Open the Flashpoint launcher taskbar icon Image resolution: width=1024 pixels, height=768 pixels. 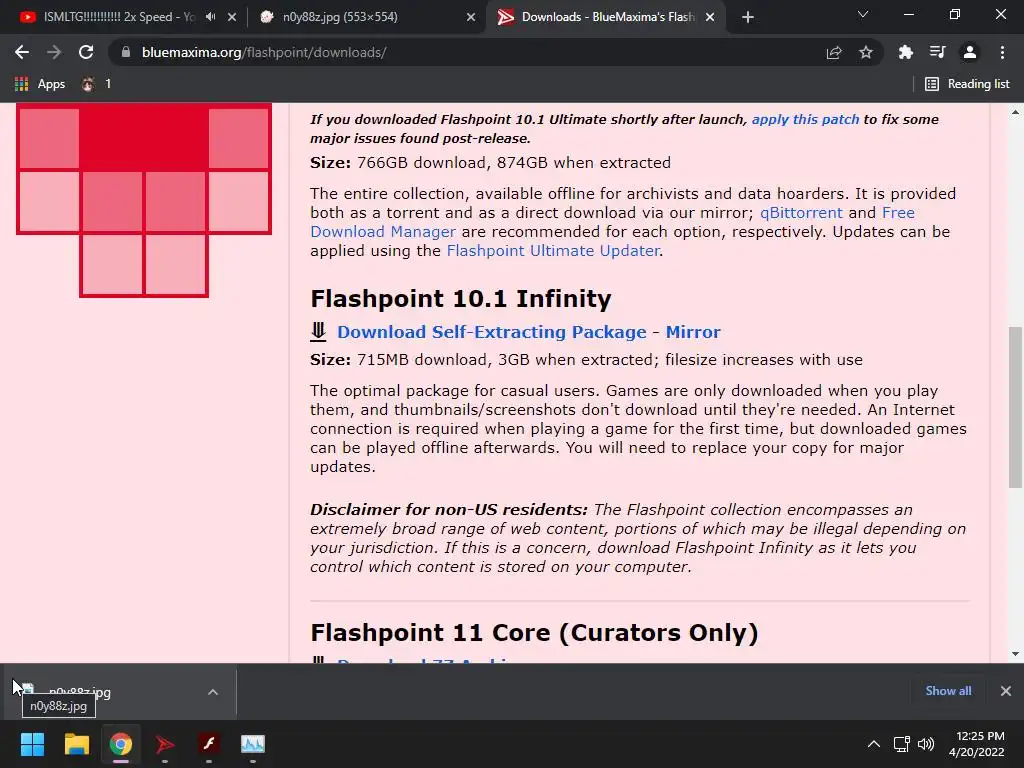[x=165, y=744]
